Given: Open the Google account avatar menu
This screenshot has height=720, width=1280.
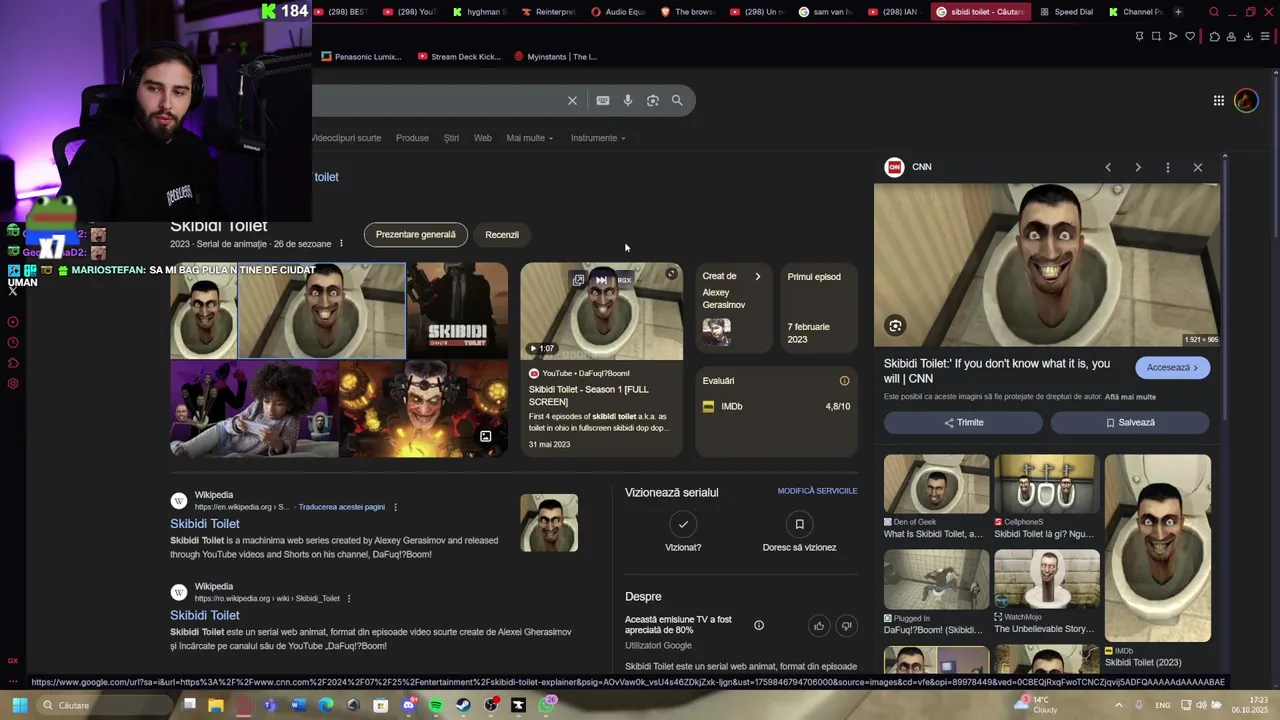Looking at the screenshot, I should 1246,100.
